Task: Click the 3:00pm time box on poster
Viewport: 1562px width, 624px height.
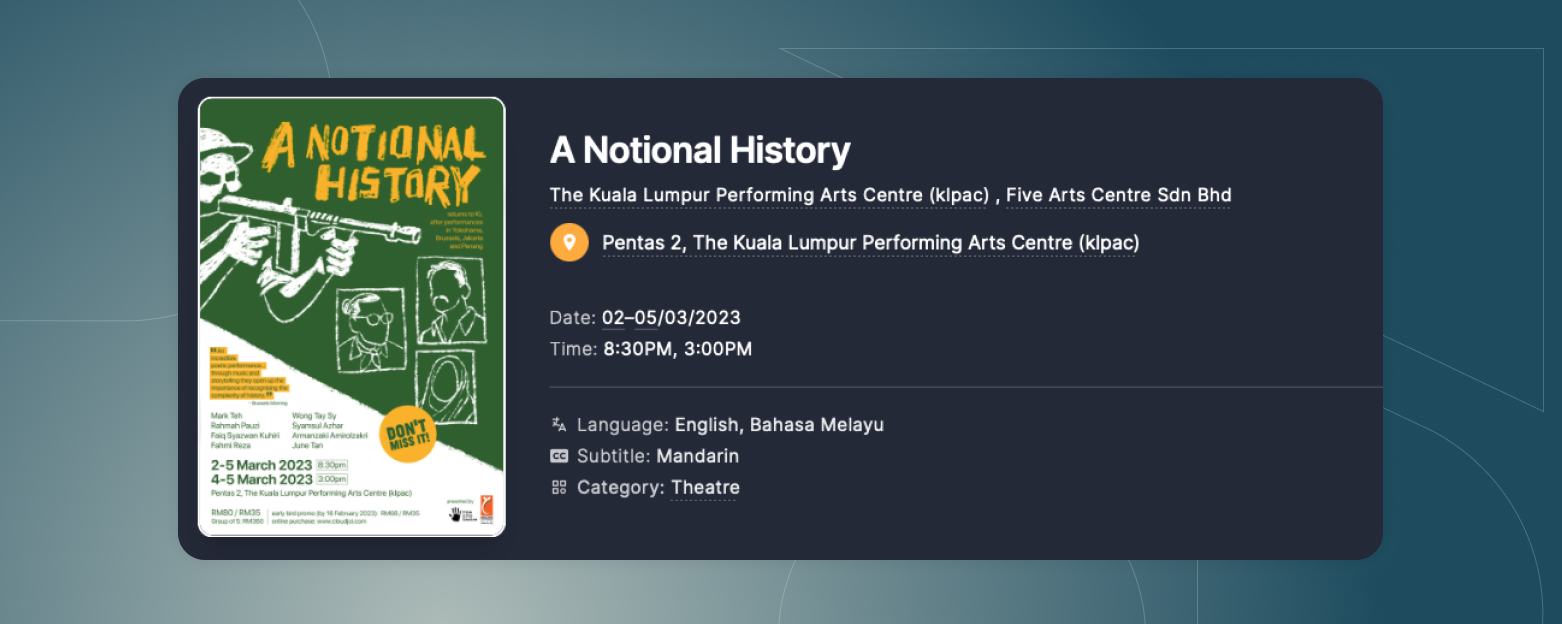Action: tap(332, 479)
